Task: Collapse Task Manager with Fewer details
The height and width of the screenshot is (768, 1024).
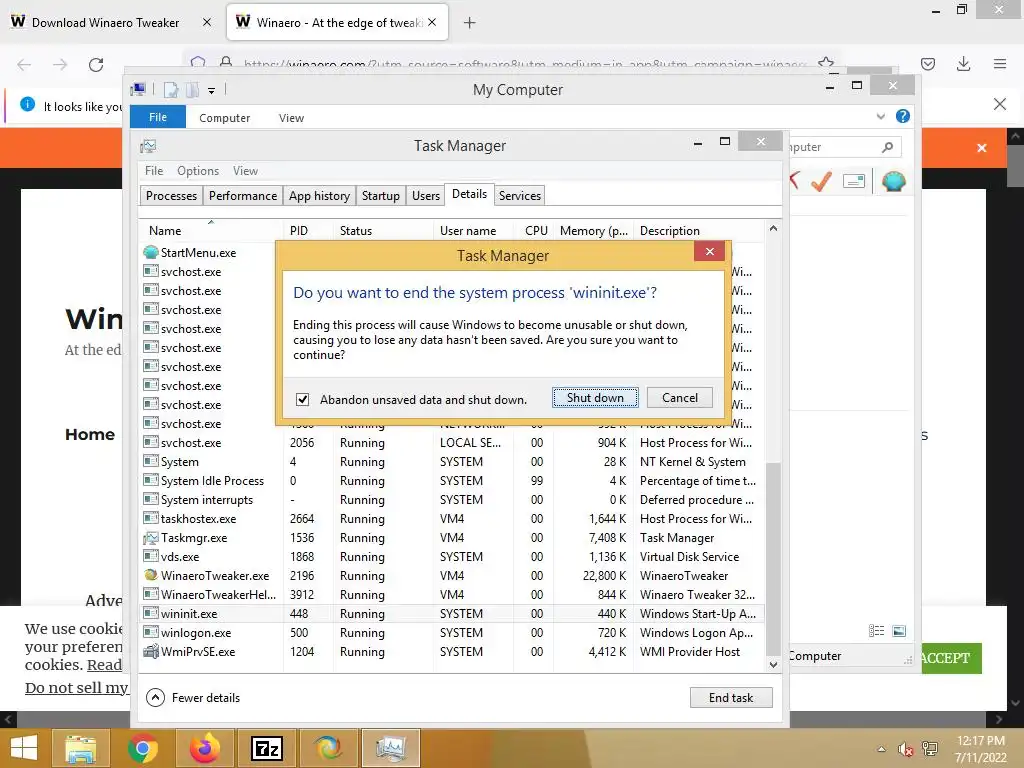Action: pyautogui.click(x=193, y=697)
